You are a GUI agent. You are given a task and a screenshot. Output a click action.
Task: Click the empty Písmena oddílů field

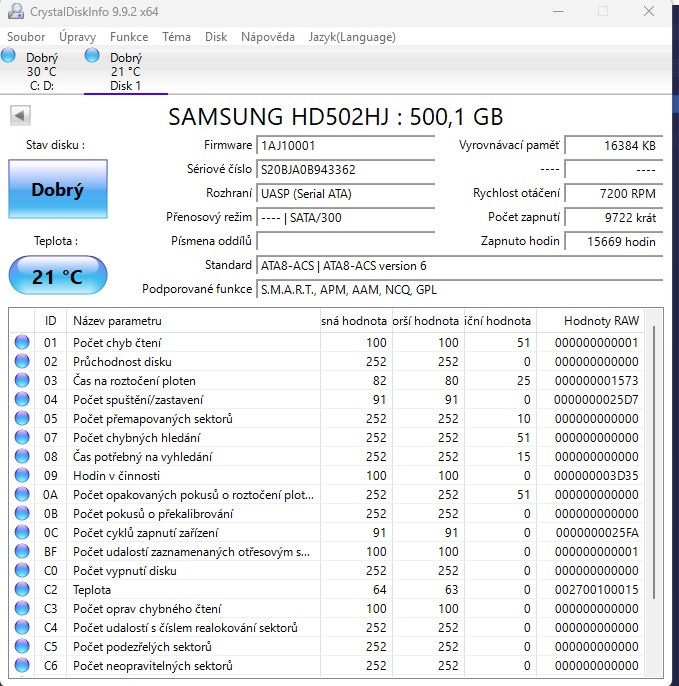(x=346, y=241)
